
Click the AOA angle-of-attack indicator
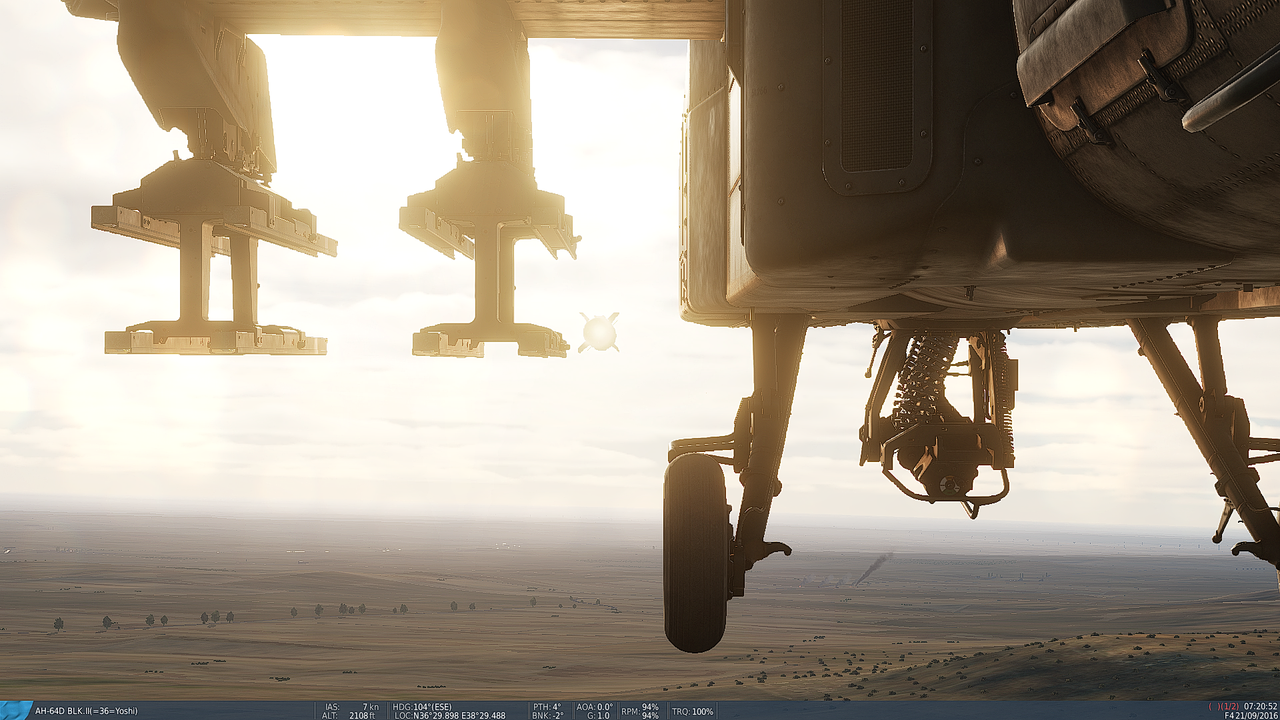594,704
